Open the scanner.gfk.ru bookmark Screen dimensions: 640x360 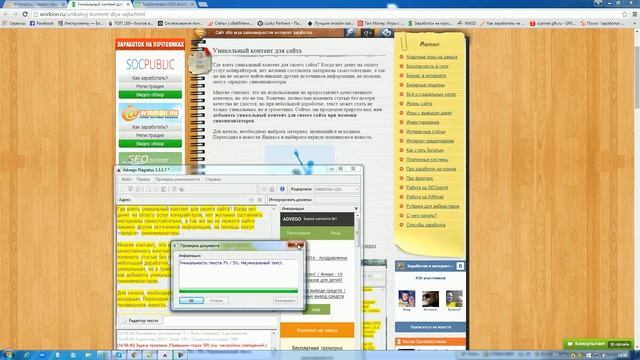pos(553,23)
